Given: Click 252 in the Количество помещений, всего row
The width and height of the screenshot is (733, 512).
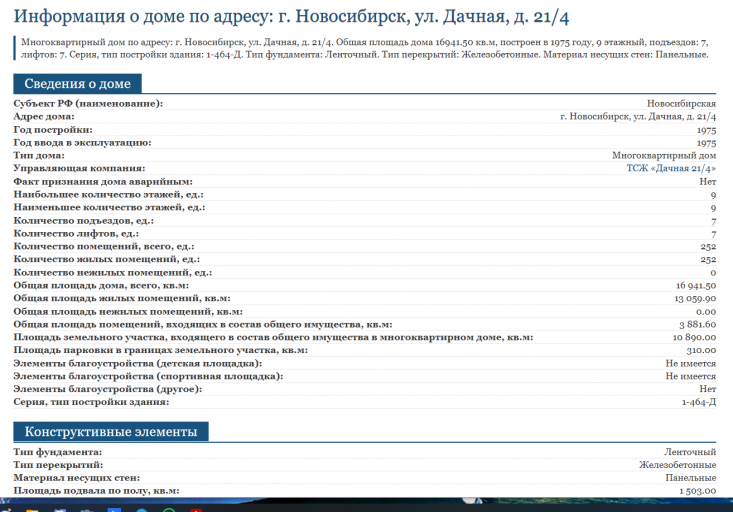Looking at the screenshot, I should coord(708,246).
